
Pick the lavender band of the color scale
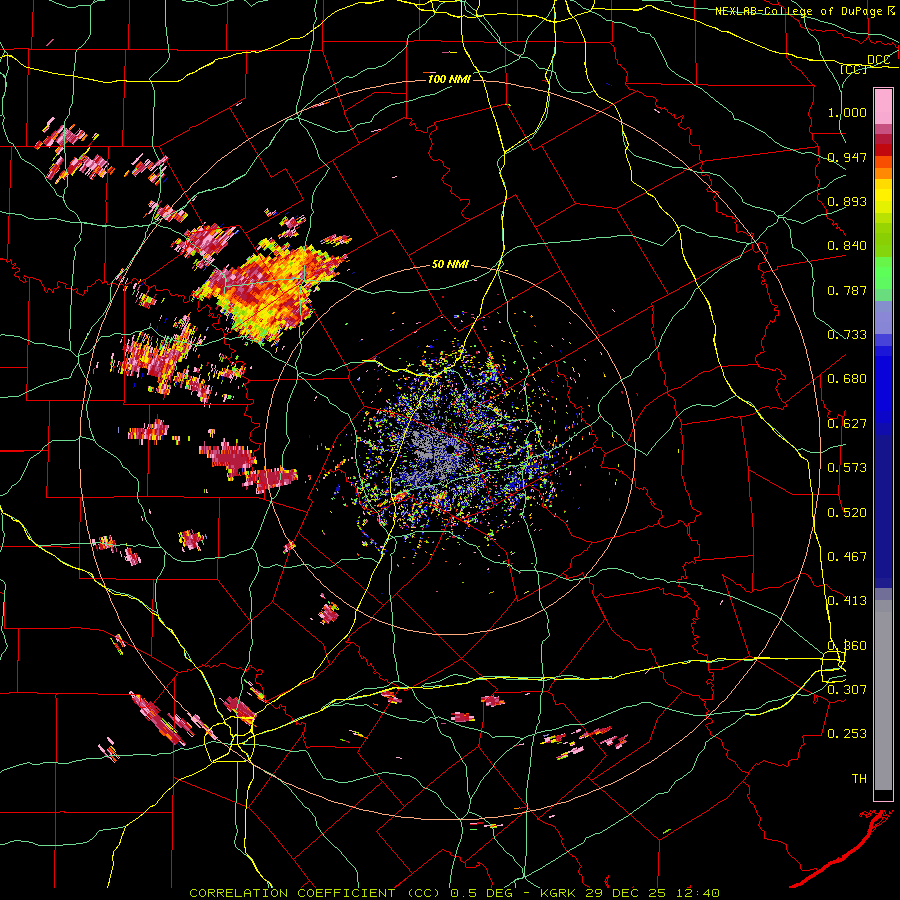tap(883, 318)
